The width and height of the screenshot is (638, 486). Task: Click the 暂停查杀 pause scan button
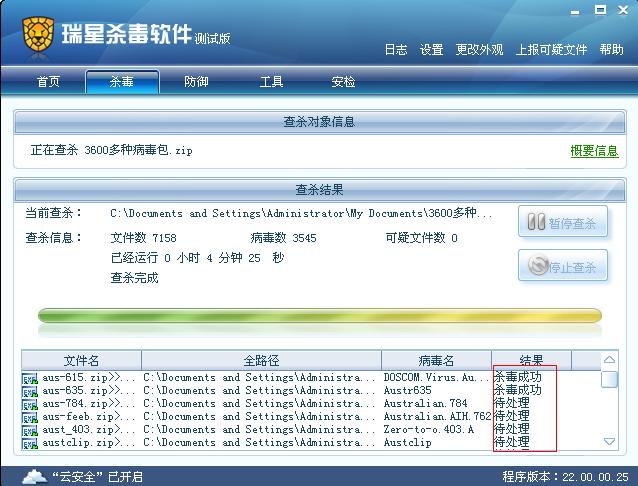[563, 222]
